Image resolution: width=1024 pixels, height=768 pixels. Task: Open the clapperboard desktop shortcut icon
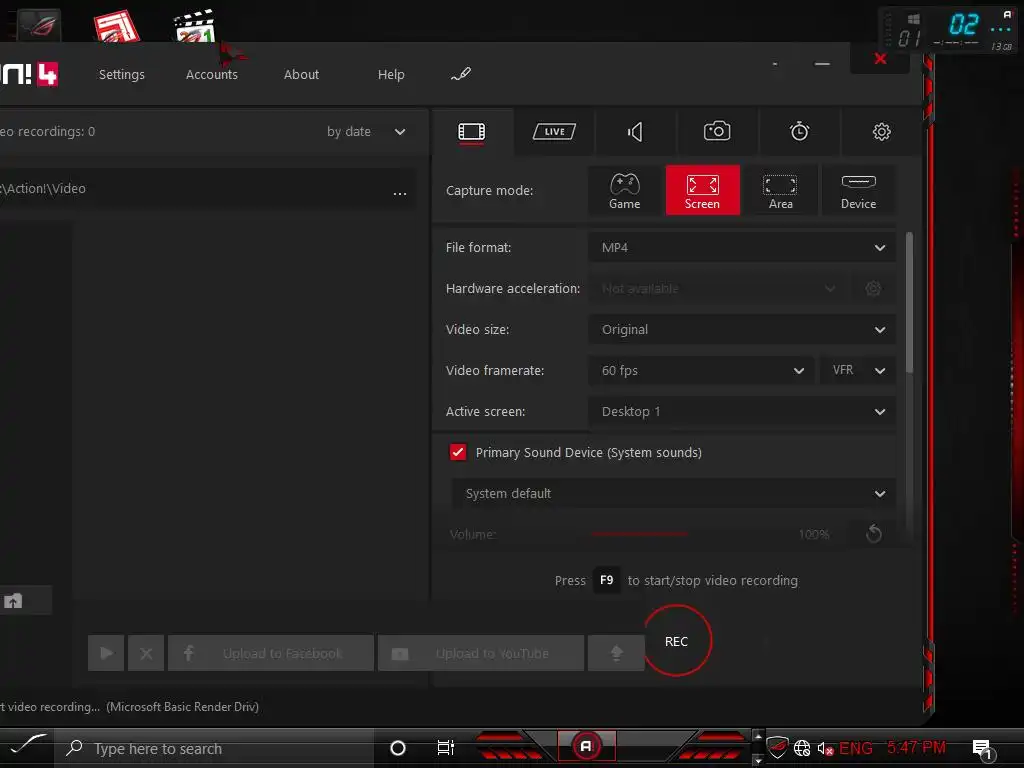(x=195, y=26)
